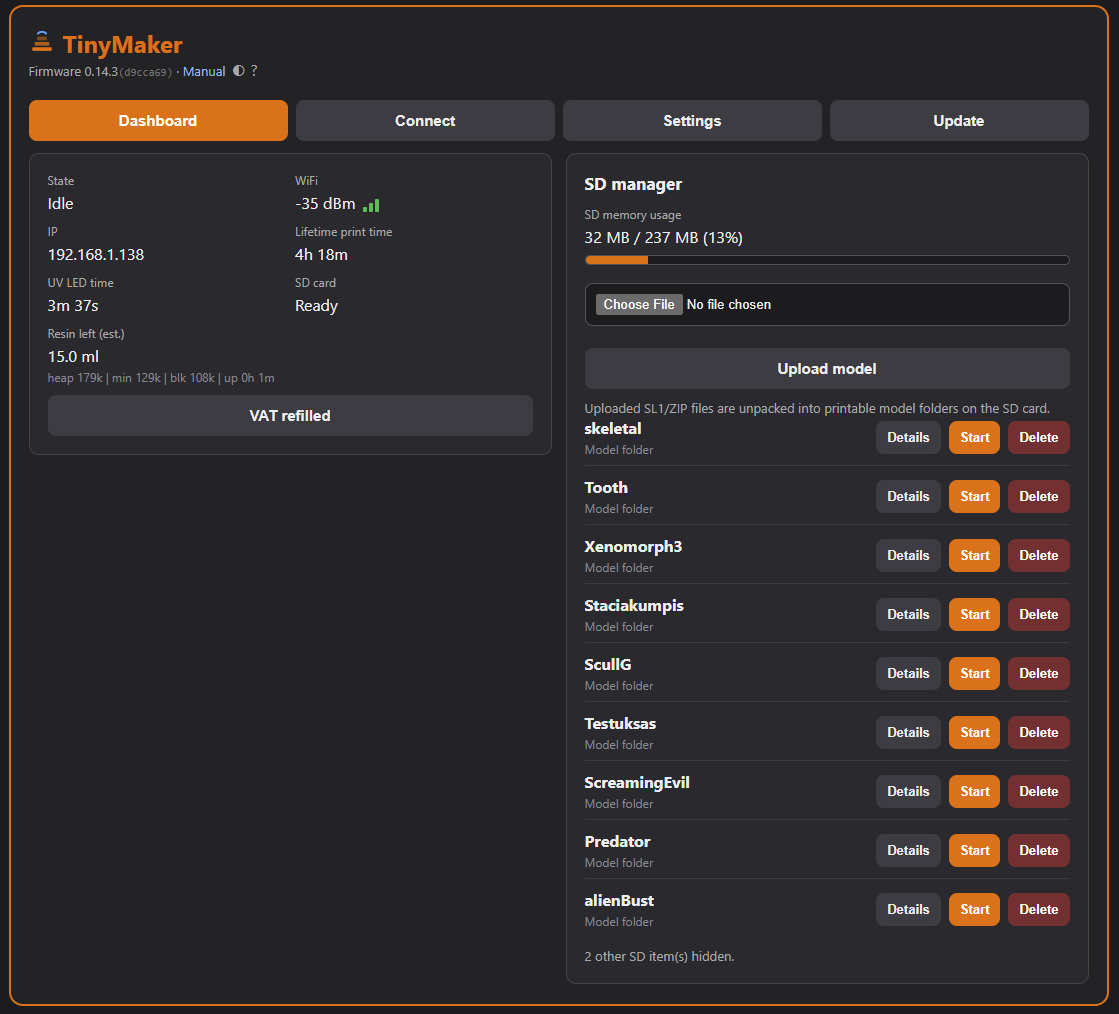1119x1014 pixels.
Task: Click the VAT refilled button
Action: coord(290,415)
